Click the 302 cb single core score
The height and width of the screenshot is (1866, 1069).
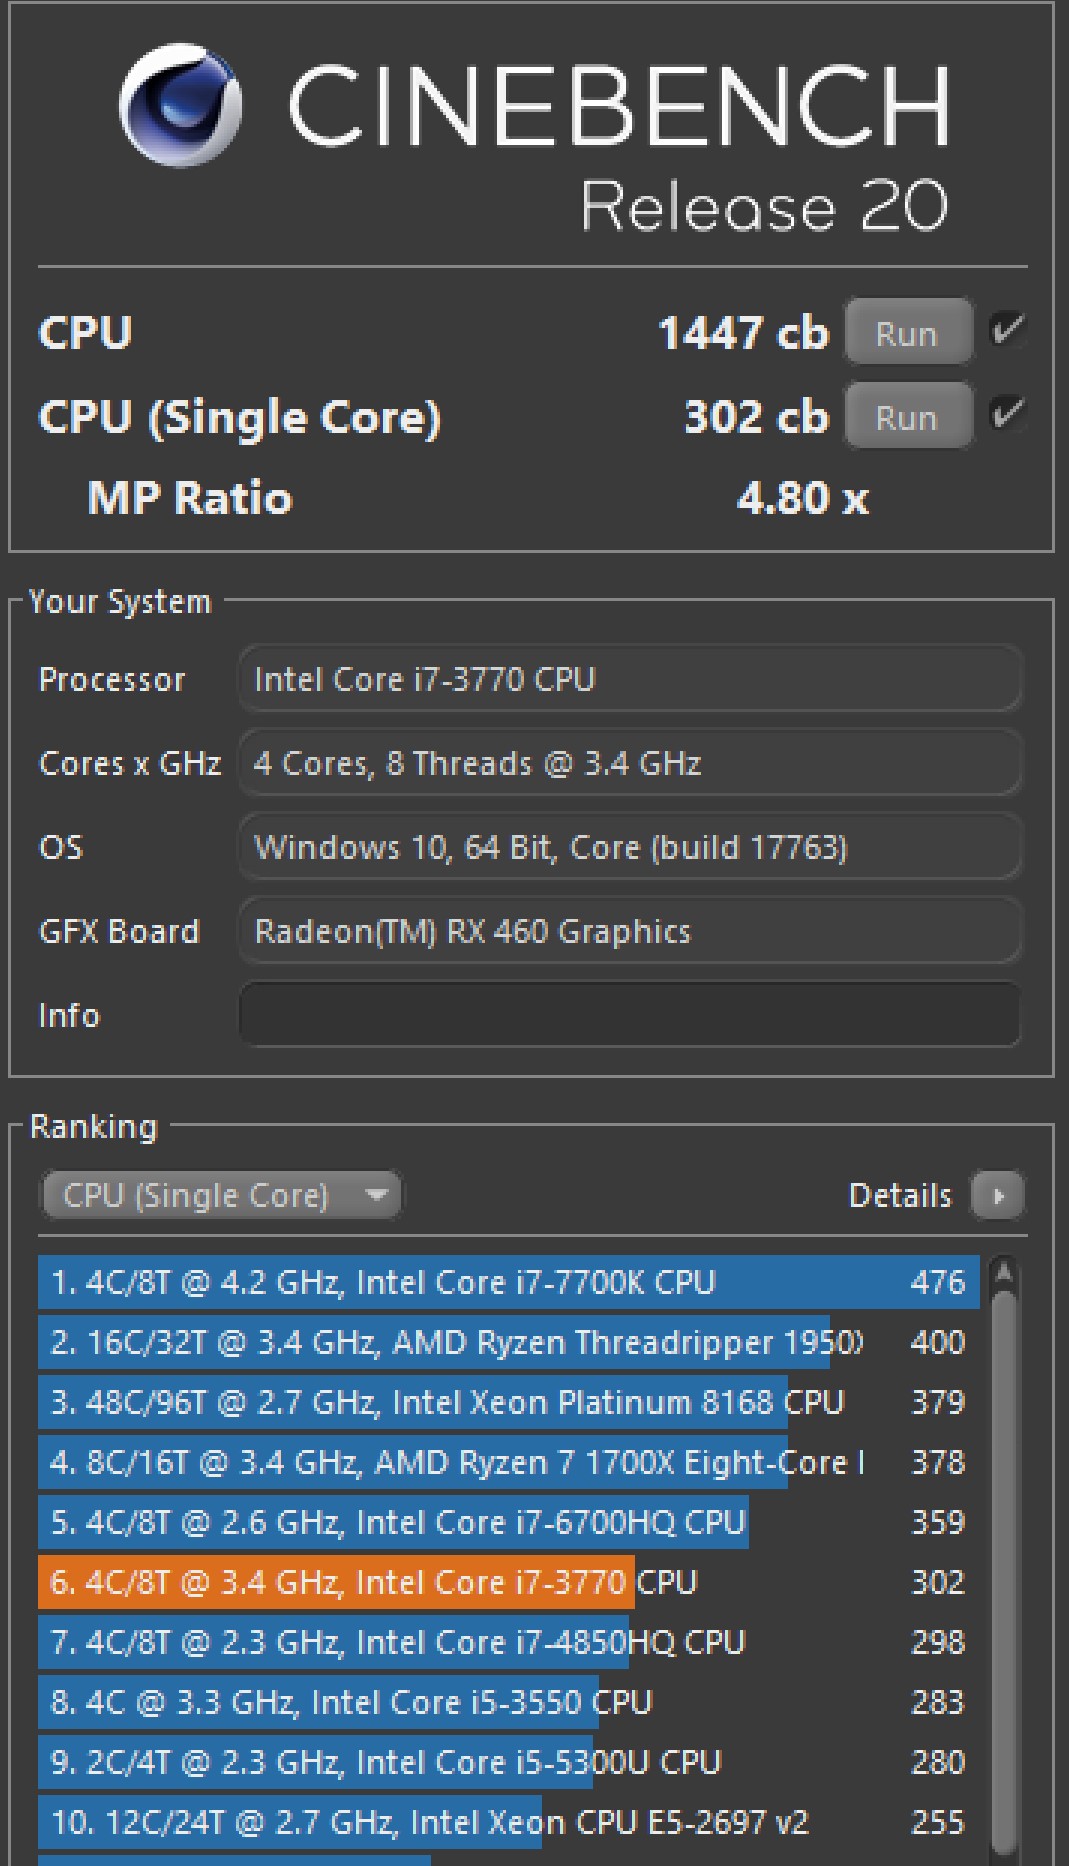[757, 417]
